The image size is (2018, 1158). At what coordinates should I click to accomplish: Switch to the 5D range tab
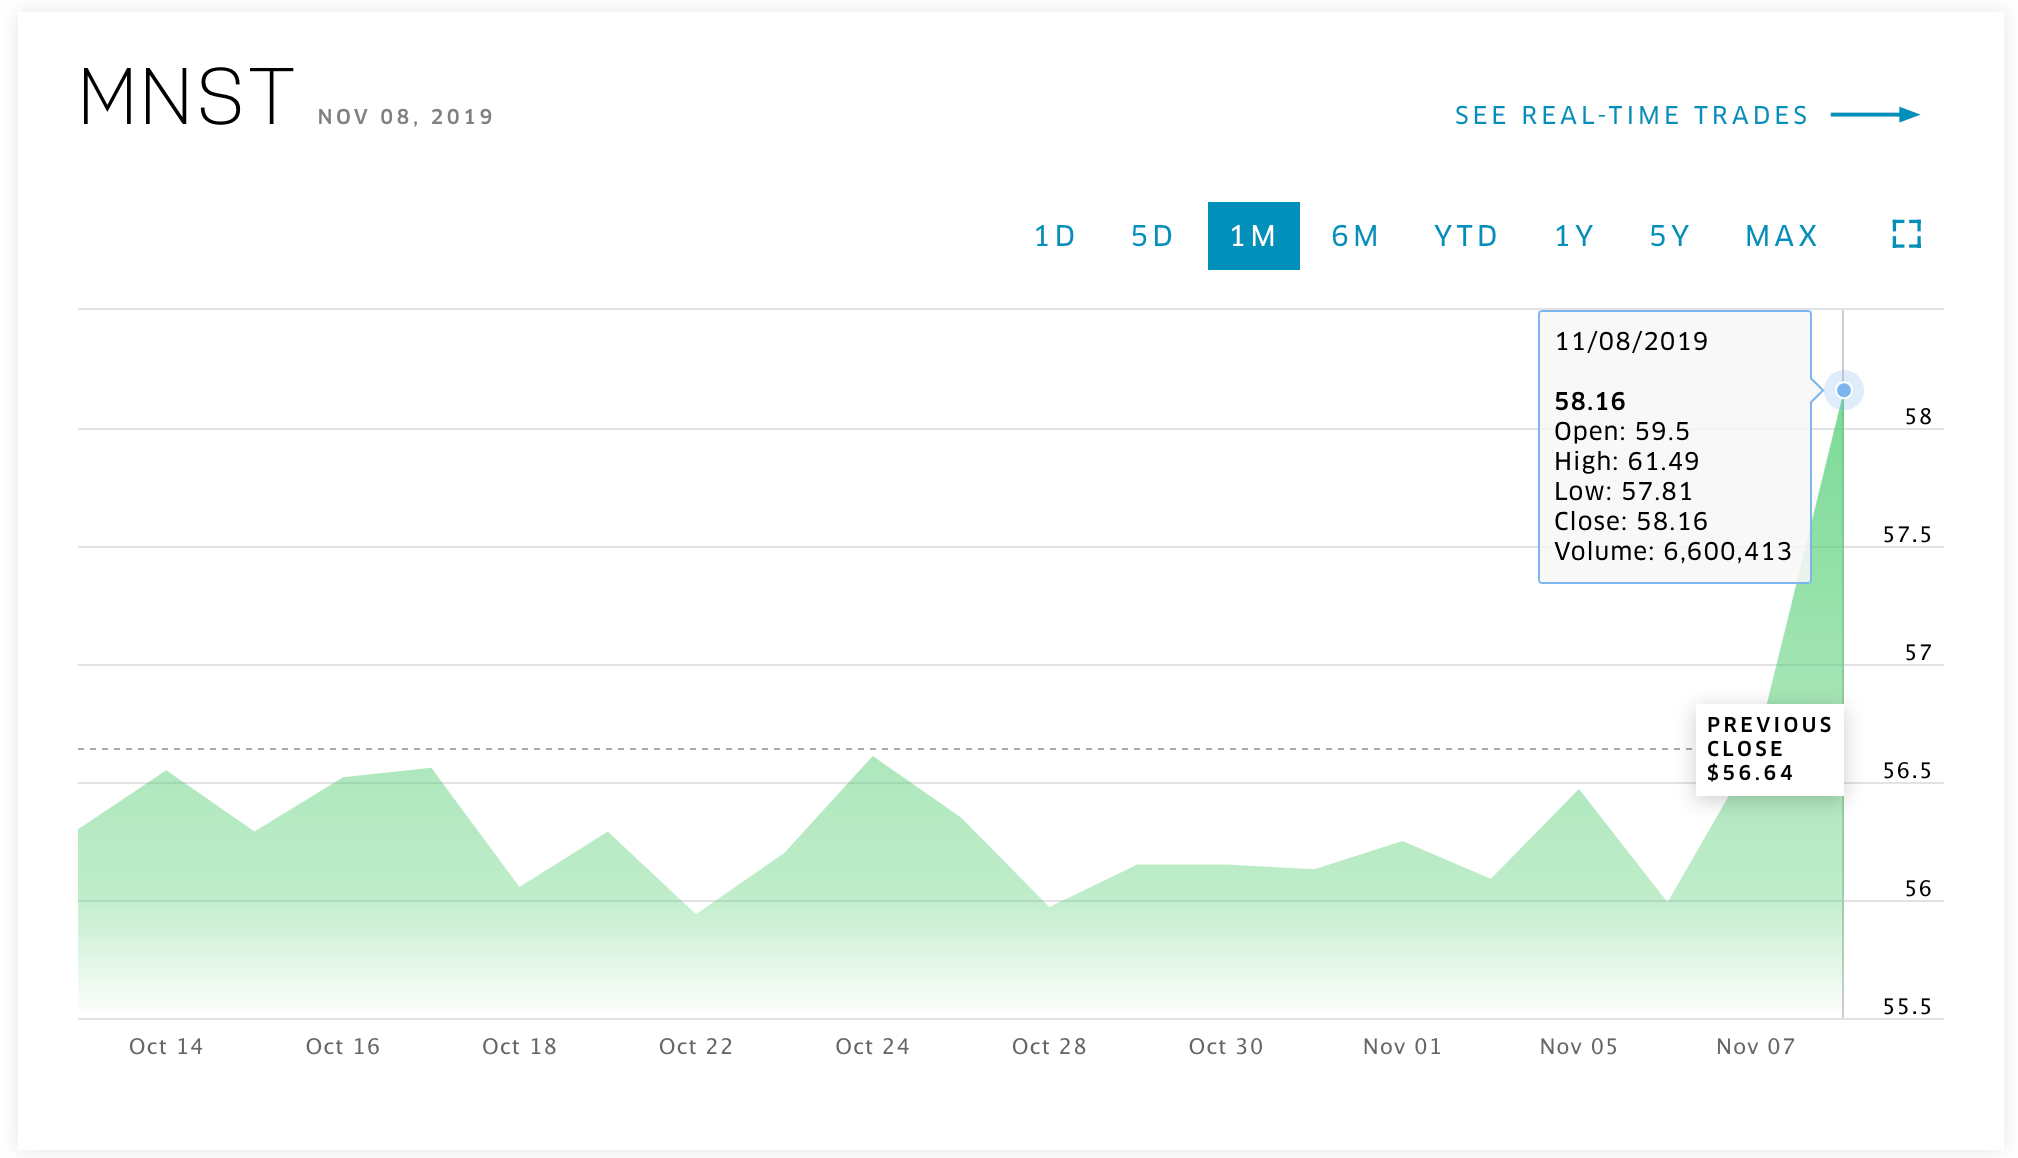1152,236
